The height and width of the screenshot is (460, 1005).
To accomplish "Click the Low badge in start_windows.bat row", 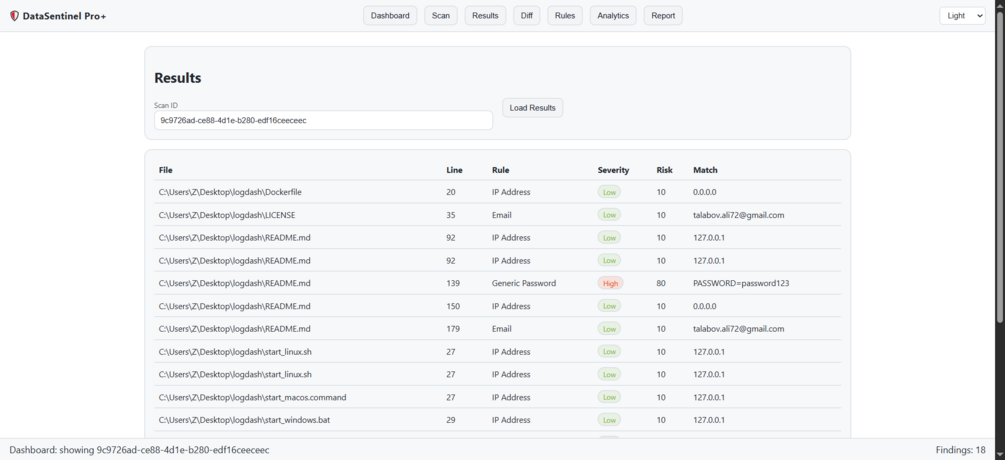I will pyautogui.click(x=609, y=420).
